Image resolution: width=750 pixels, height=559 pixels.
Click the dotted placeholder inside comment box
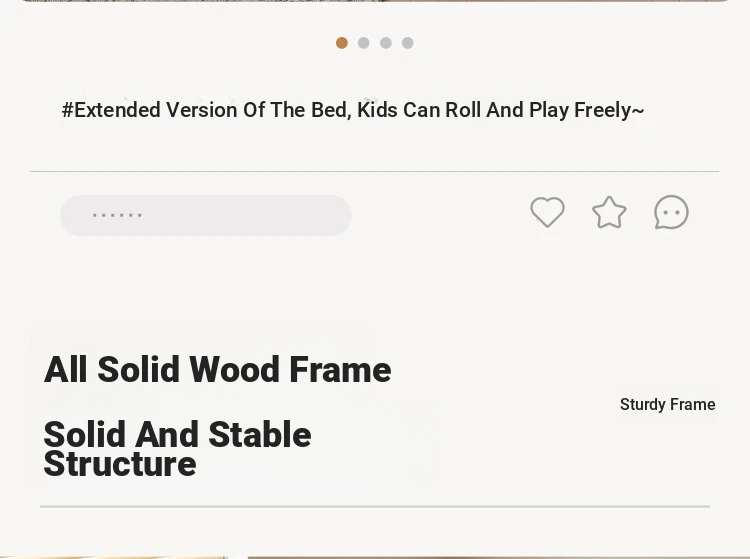tap(117, 215)
